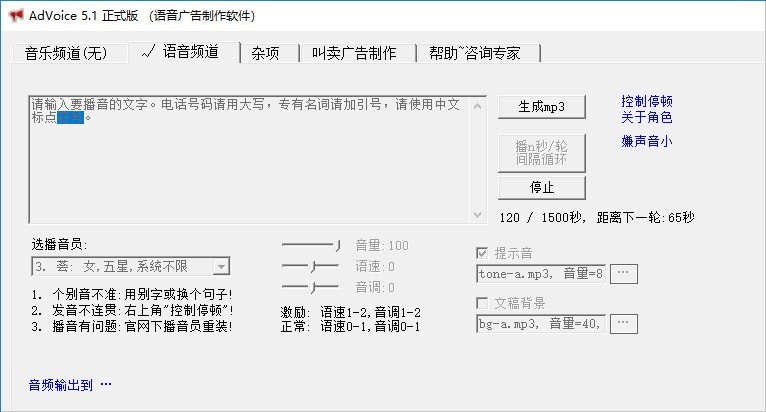Click the 激励: 语速1-2,音调1-2 text
The height and width of the screenshot is (412, 766).
coord(351,312)
